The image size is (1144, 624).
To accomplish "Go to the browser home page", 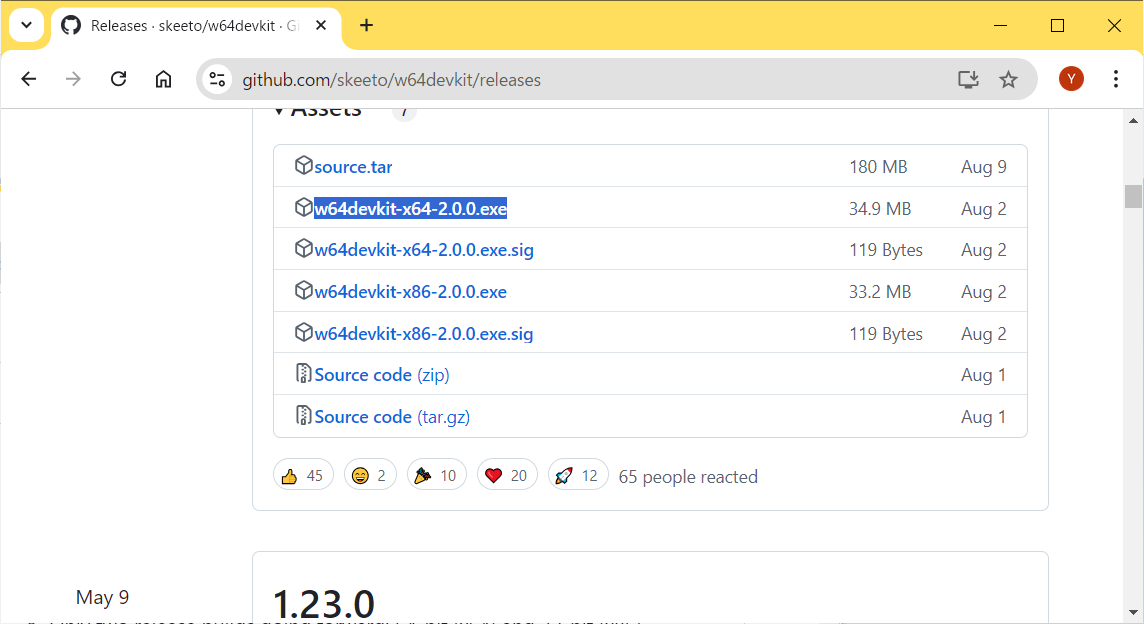I will point(163,79).
